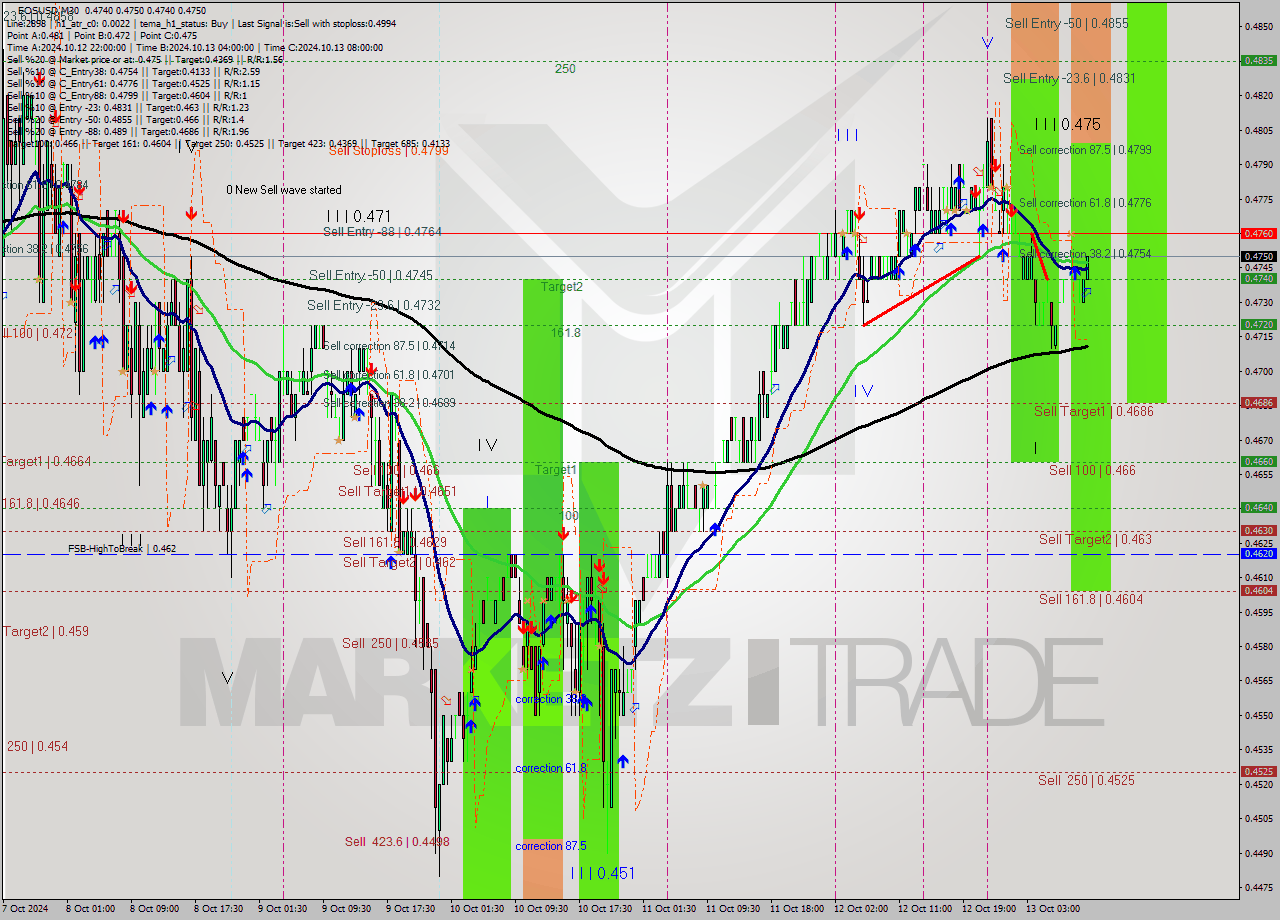
Task: Select the black 'I V' wave label above Target1
Action: point(487,444)
